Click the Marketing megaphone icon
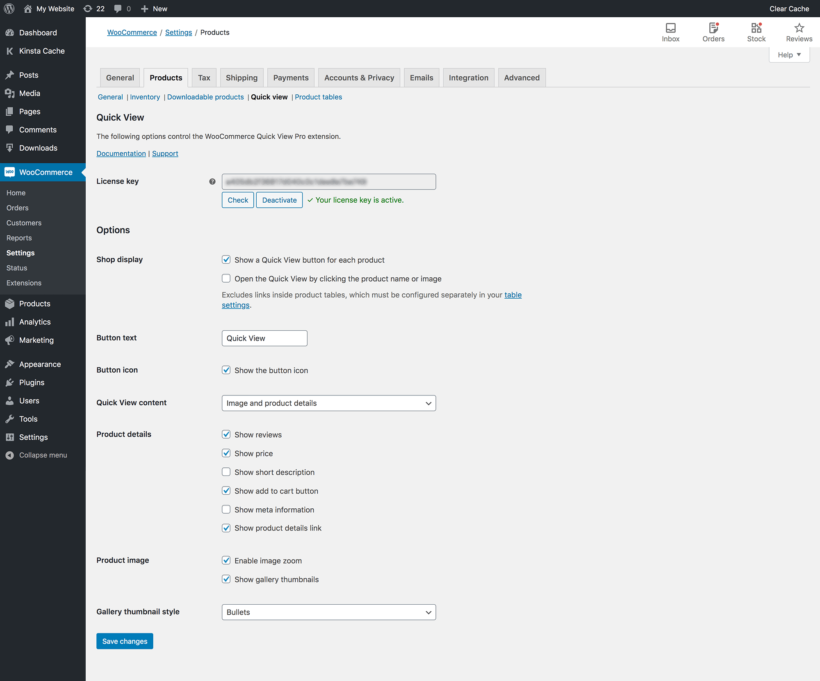Screen dimensions: 820x681 click(9, 340)
